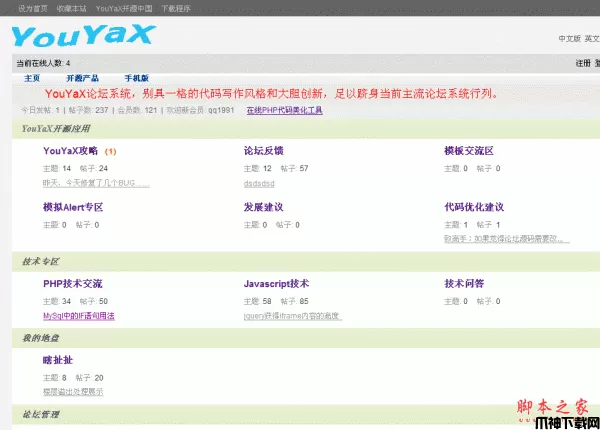600x430 pixels.
Task: Go to the 主页 navigation tab
Action: (32, 78)
